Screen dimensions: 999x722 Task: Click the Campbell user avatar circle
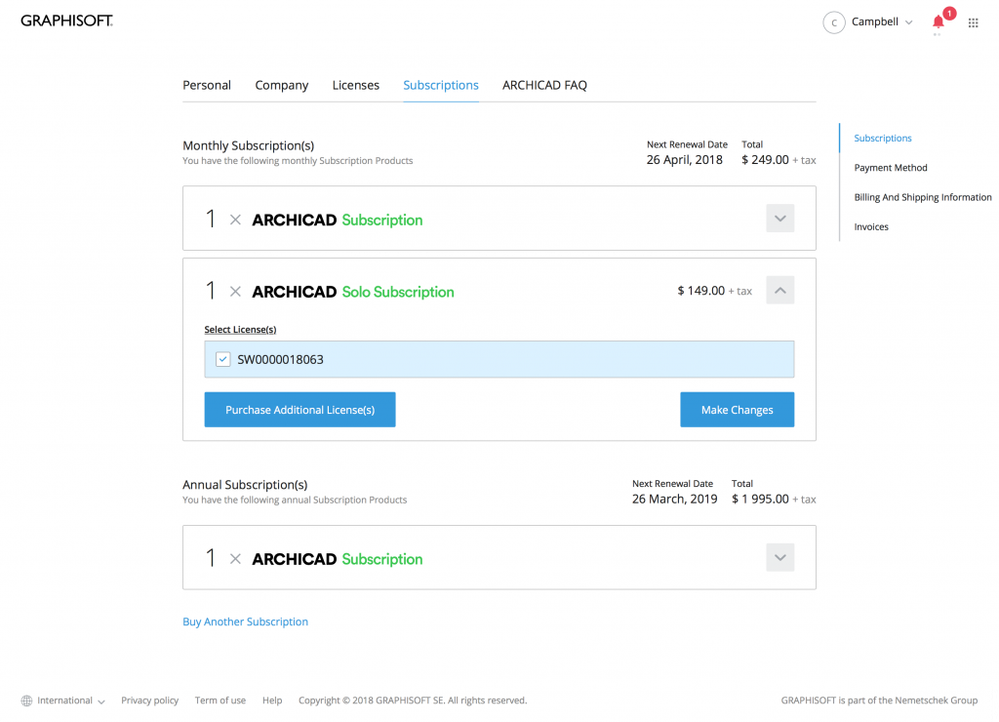[834, 22]
